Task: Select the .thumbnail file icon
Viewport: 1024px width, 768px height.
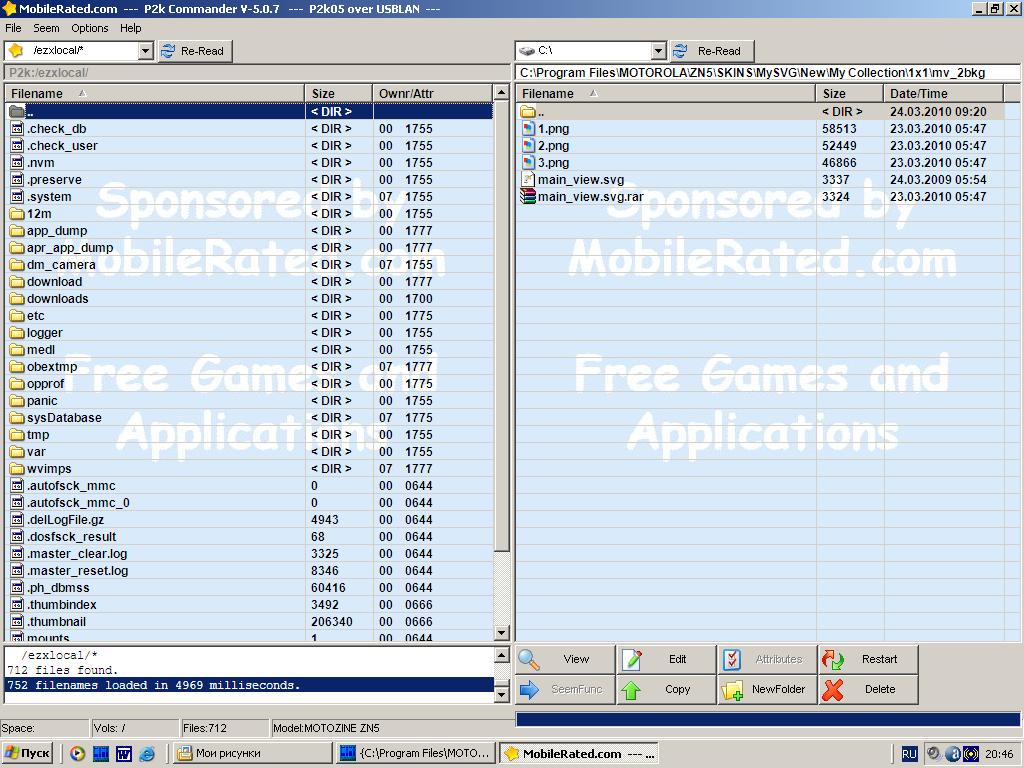Action: (x=17, y=622)
